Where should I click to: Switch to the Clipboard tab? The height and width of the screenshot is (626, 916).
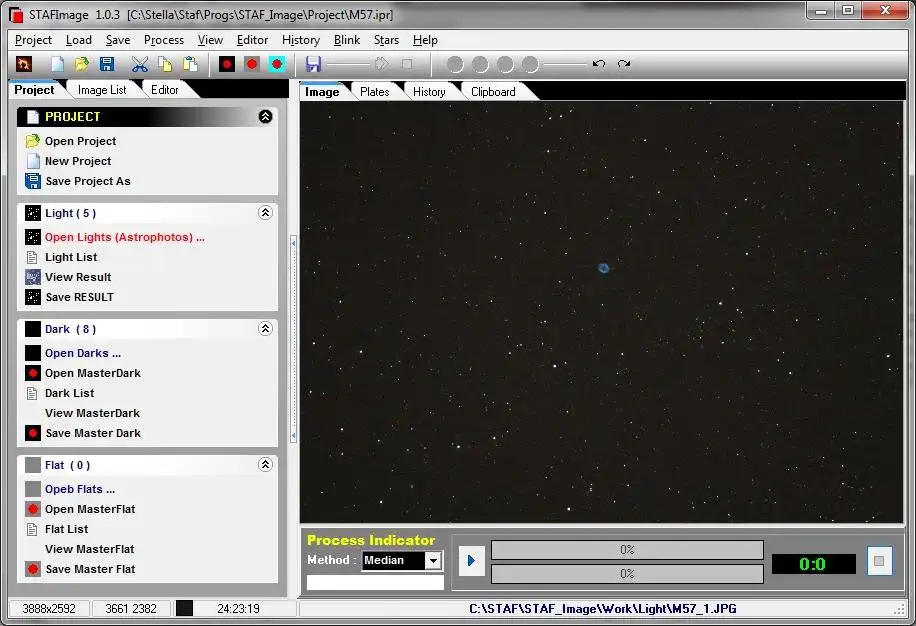(x=493, y=92)
